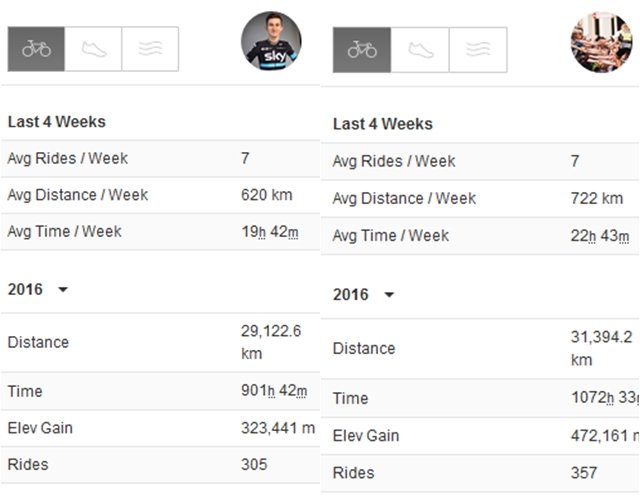Viewport: 640px width, 500px height.
Task: Click the left Last 4 Weeks heading
Action: (x=57, y=122)
